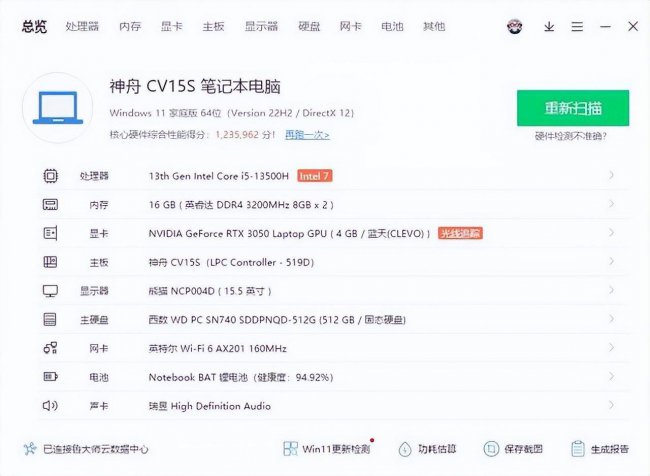Viewport: 650px width, 476px height.
Task: Select the High Definition Audio text
Action: [x=210, y=406]
